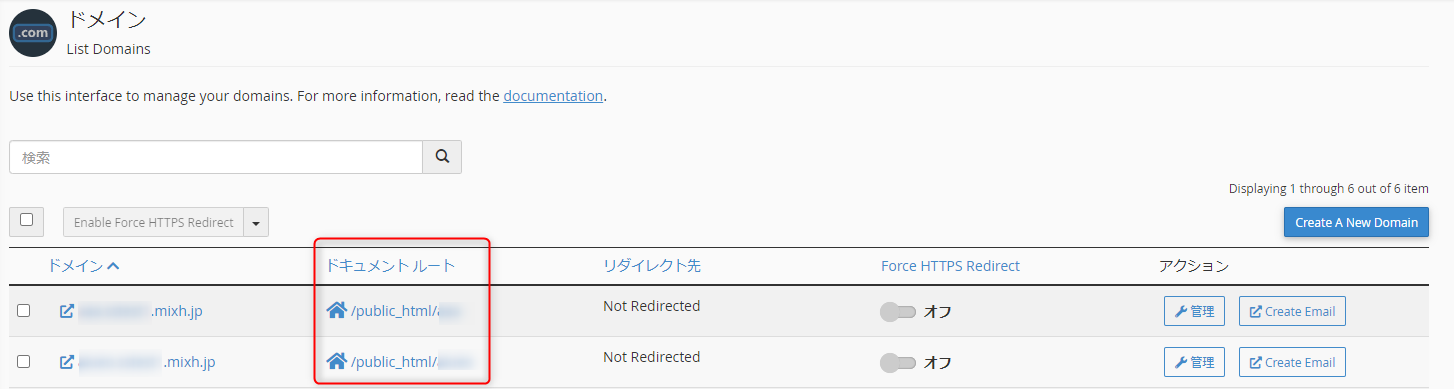Open first row domain external link icon
Image resolution: width=1454 pixels, height=389 pixels.
(67, 311)
